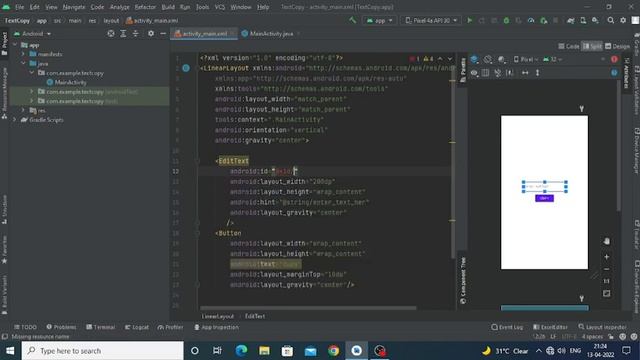Click the Windows Start button

(x=10, y=351)
